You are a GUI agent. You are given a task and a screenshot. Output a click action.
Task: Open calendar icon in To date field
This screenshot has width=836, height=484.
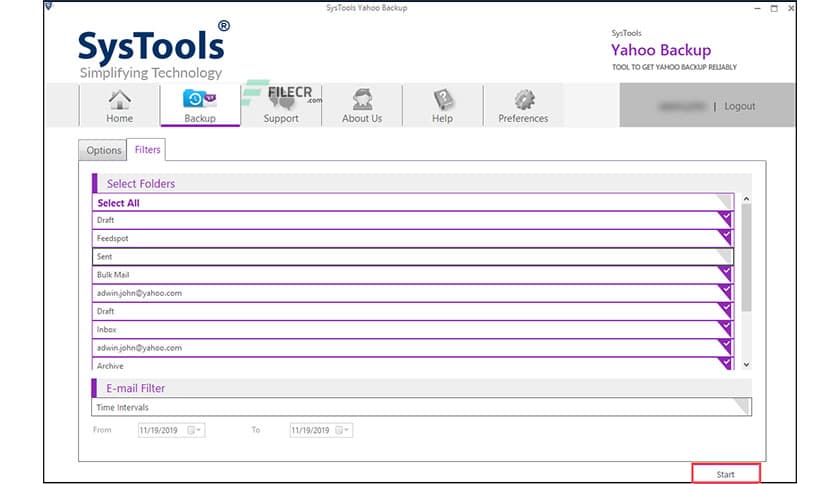coord(339,430)
